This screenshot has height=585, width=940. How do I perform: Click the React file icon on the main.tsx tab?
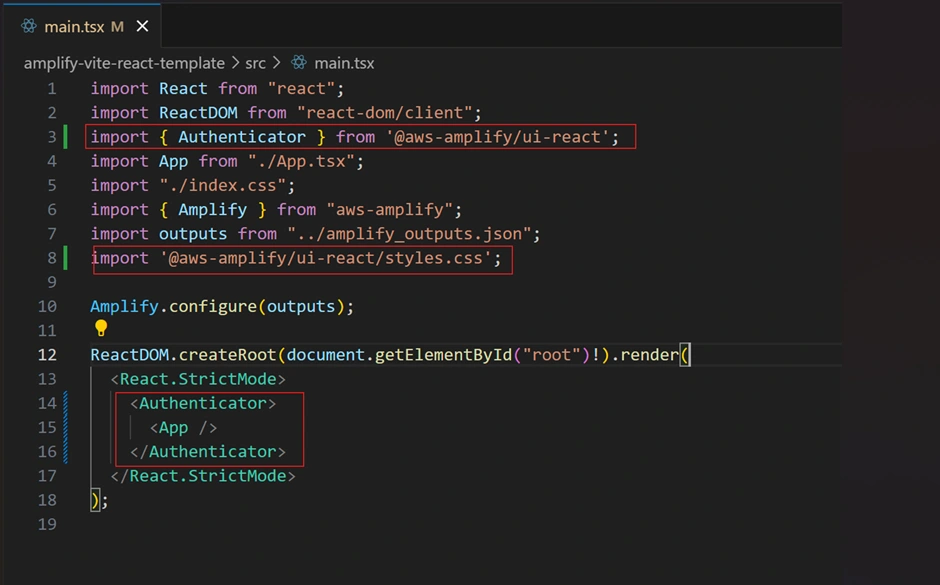pyautogui.click(x=29, y=26)
